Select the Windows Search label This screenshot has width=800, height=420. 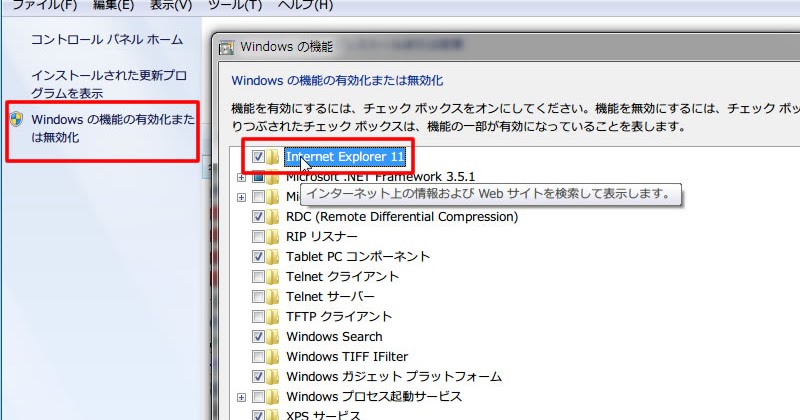[334, 336]
